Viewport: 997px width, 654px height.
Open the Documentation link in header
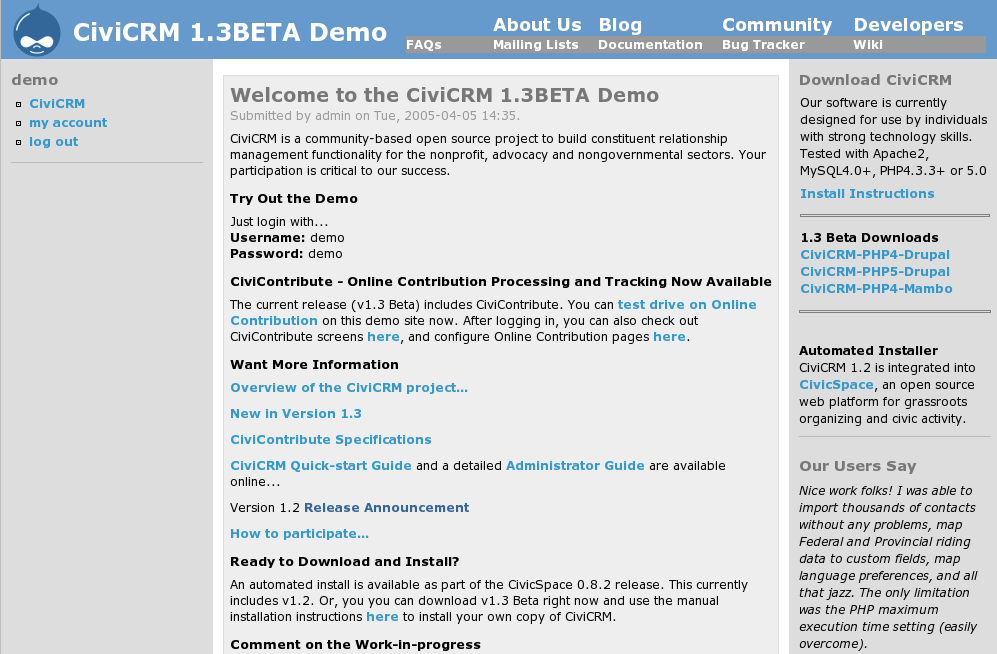tap(650, 44)
